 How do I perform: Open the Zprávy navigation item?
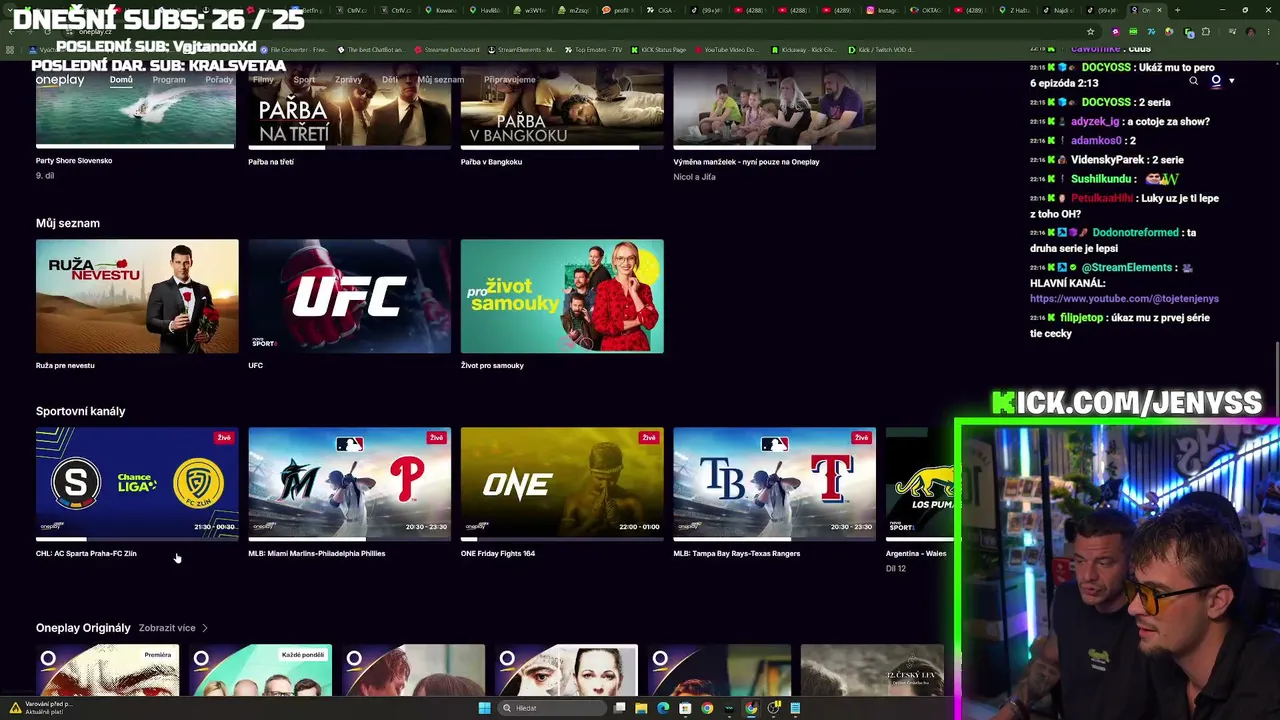pos(349,80)
